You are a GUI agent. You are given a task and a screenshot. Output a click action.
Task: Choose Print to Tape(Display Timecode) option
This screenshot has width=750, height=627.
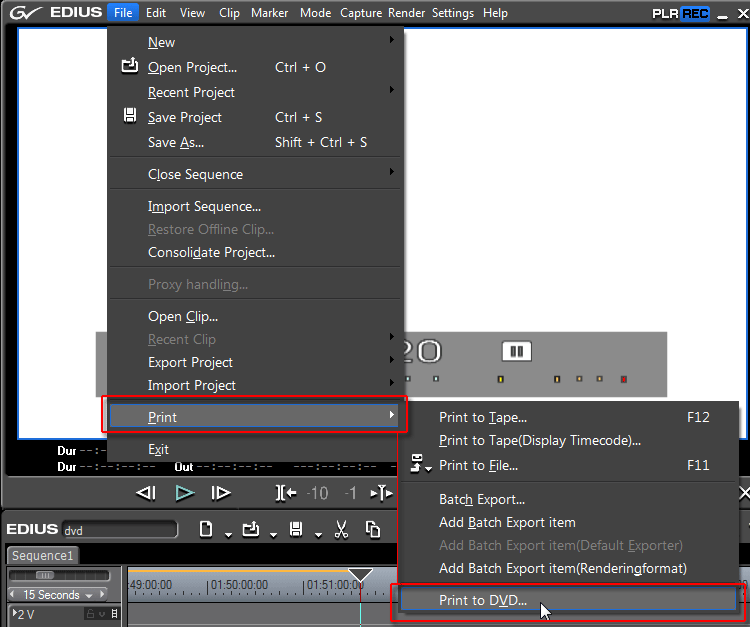coord(568,440)
